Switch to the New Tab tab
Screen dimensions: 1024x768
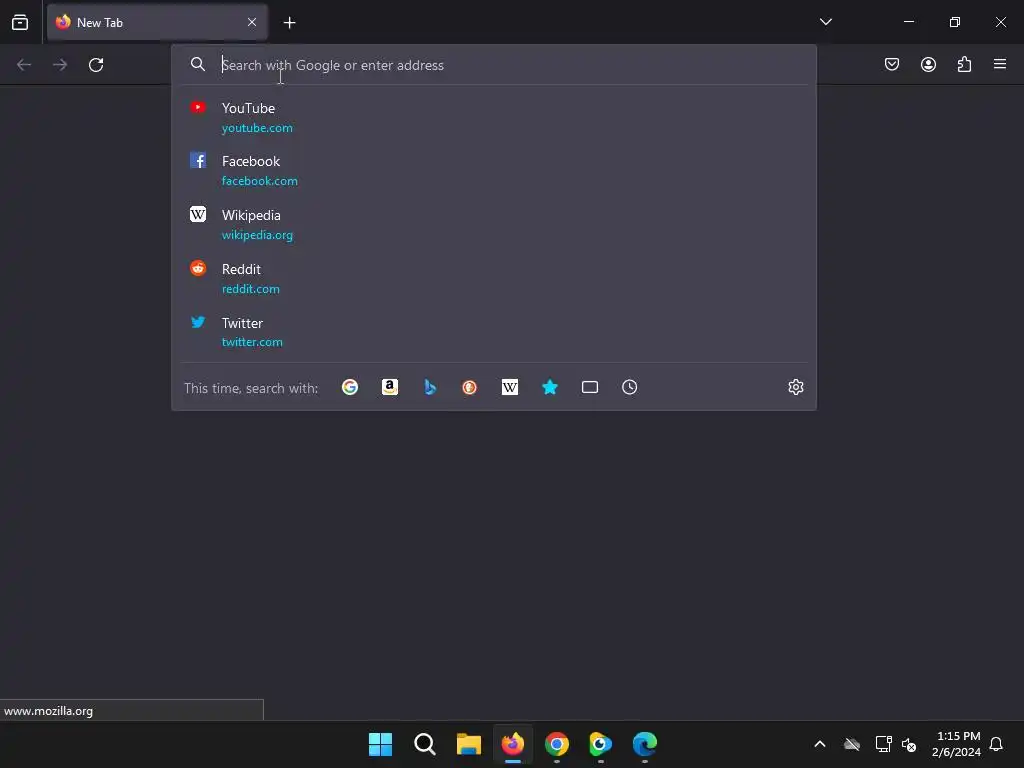157,23
